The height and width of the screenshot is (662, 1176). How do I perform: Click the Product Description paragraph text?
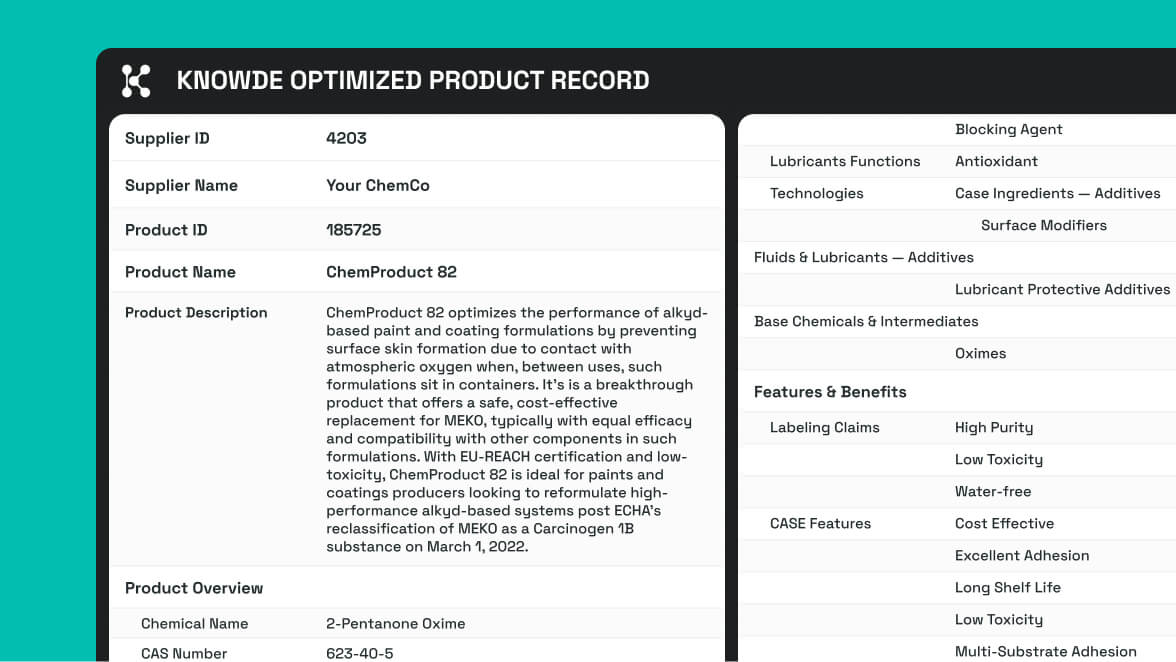515,430
